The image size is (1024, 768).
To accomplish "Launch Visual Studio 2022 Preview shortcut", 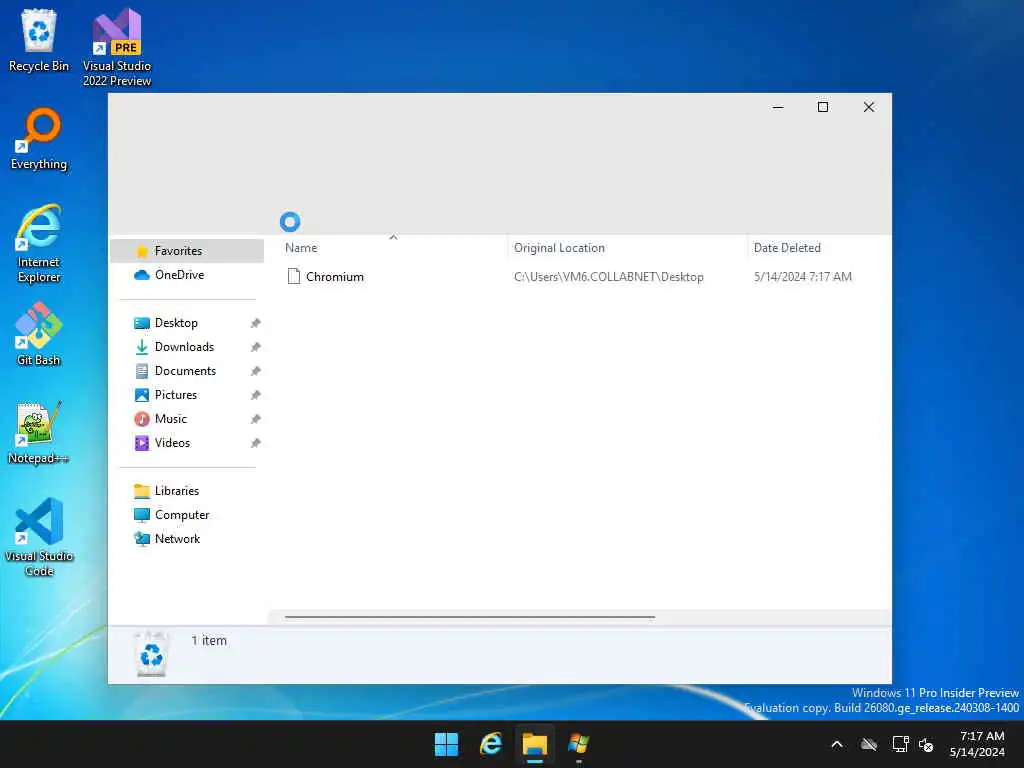I will (117, 47).
